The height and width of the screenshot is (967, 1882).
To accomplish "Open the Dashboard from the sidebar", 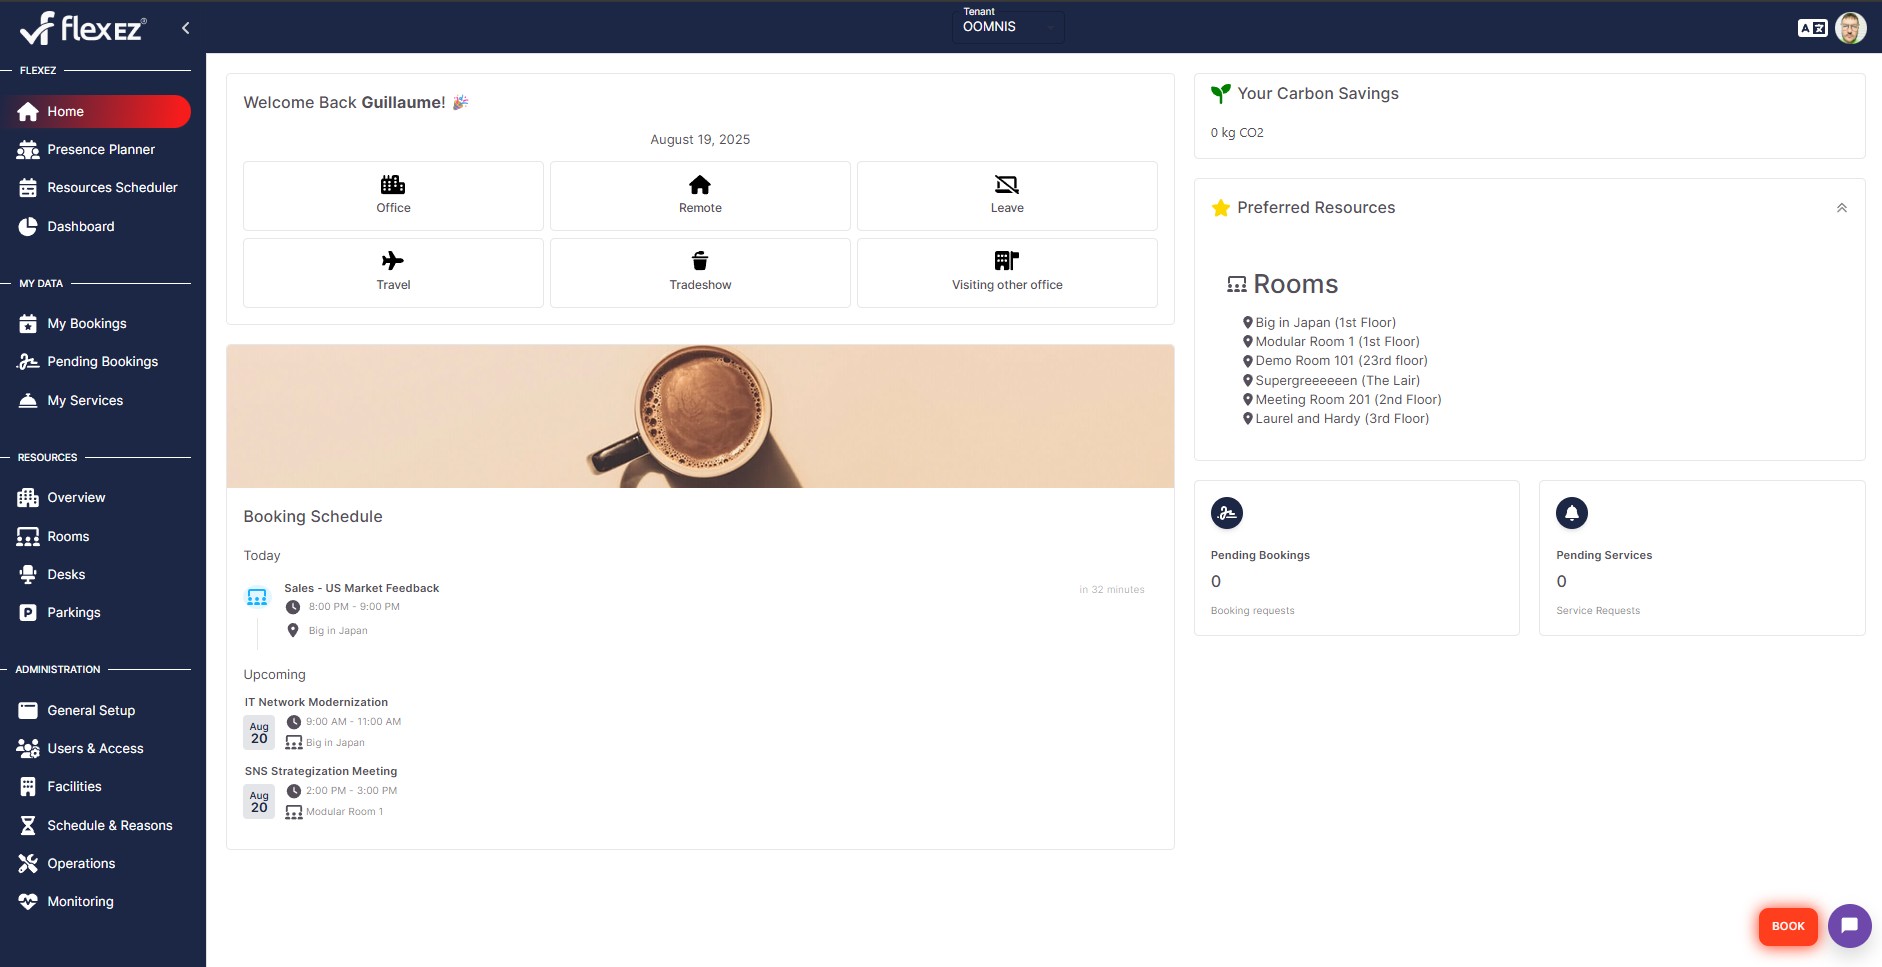I will pos(80,226).
